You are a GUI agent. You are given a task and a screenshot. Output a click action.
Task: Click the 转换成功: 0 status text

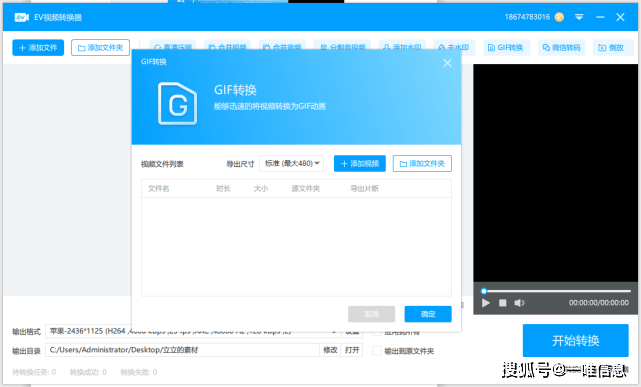[x=88, y=372]
